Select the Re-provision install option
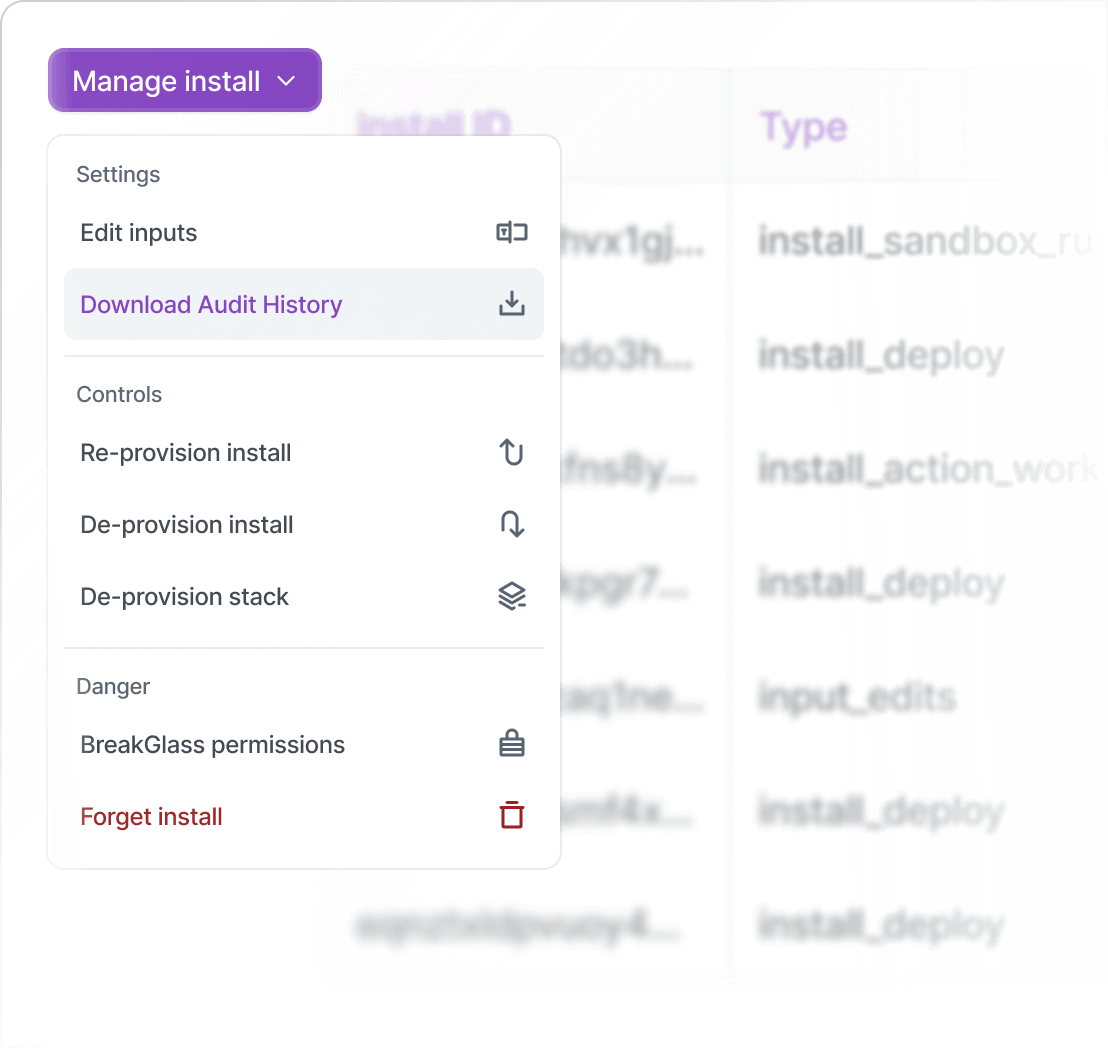Image resolution: width=1108 pixels, height=1048 pixels. (186, 453)
